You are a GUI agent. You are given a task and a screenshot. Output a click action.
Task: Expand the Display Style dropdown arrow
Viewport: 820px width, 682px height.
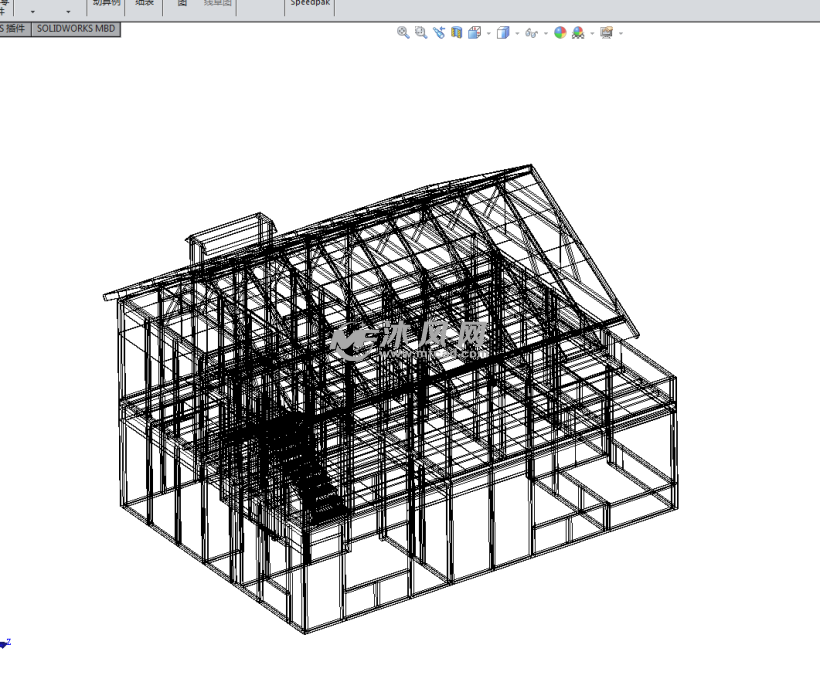click(x=516, y=33)
